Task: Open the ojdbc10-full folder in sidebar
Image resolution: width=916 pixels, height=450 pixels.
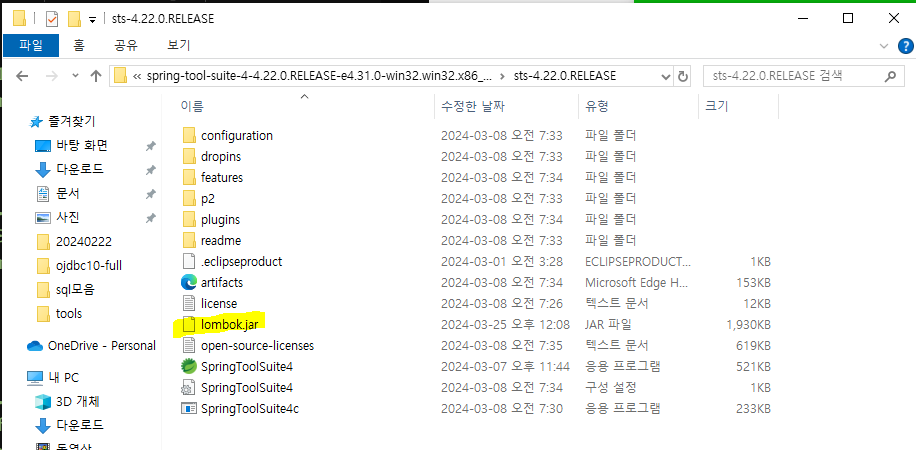Action: point(79,265)
